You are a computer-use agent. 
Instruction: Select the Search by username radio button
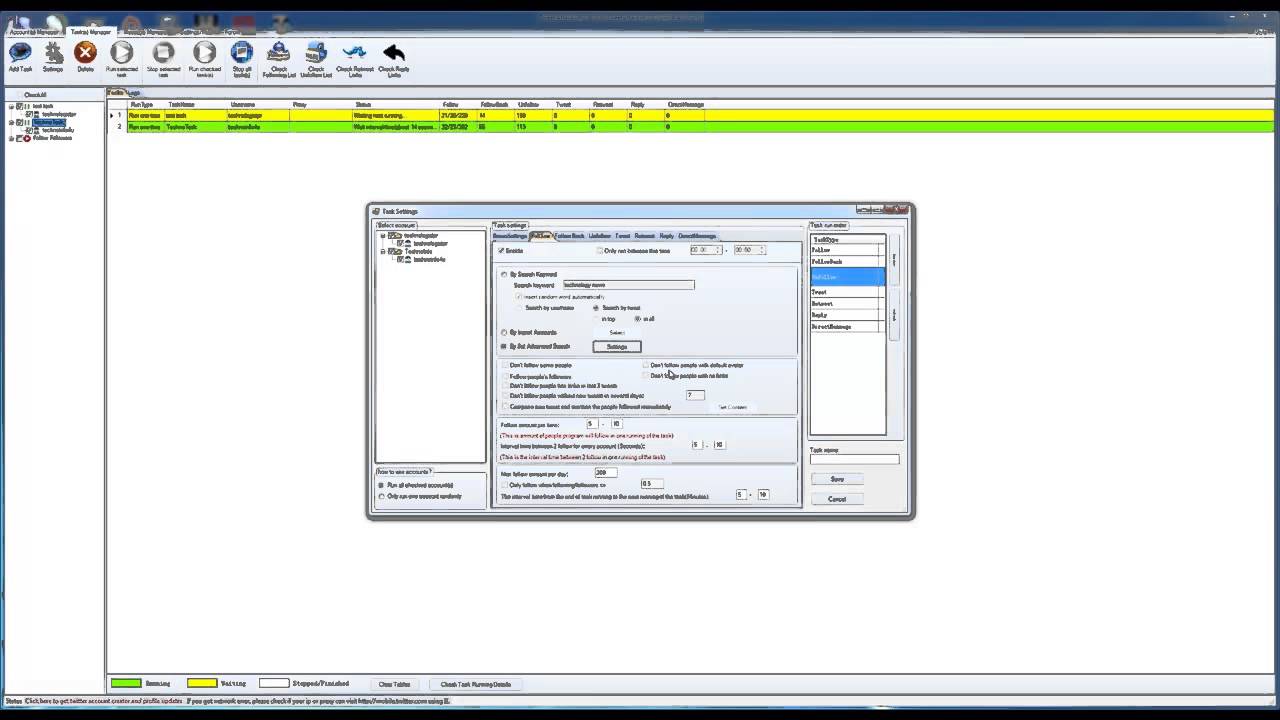pyautogui.click(x=519, y=308)
